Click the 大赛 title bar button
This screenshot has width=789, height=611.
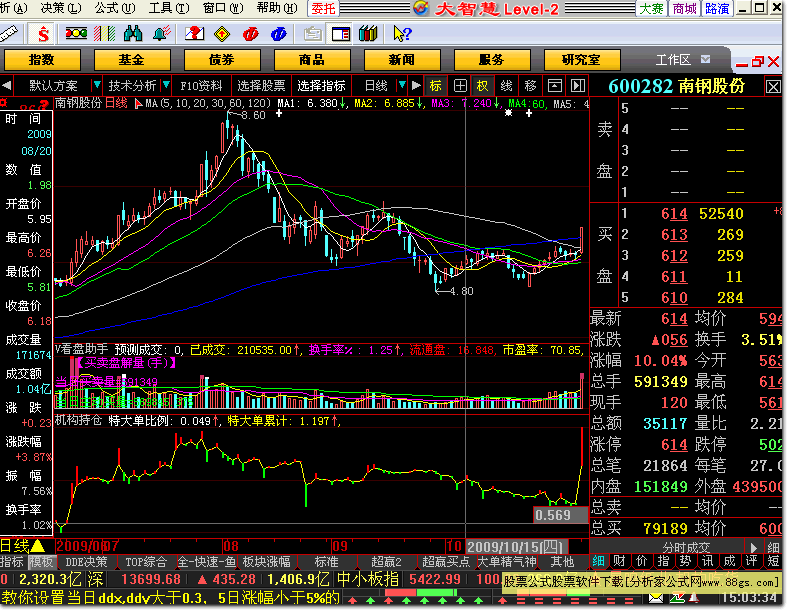click(x=651, y=8)
